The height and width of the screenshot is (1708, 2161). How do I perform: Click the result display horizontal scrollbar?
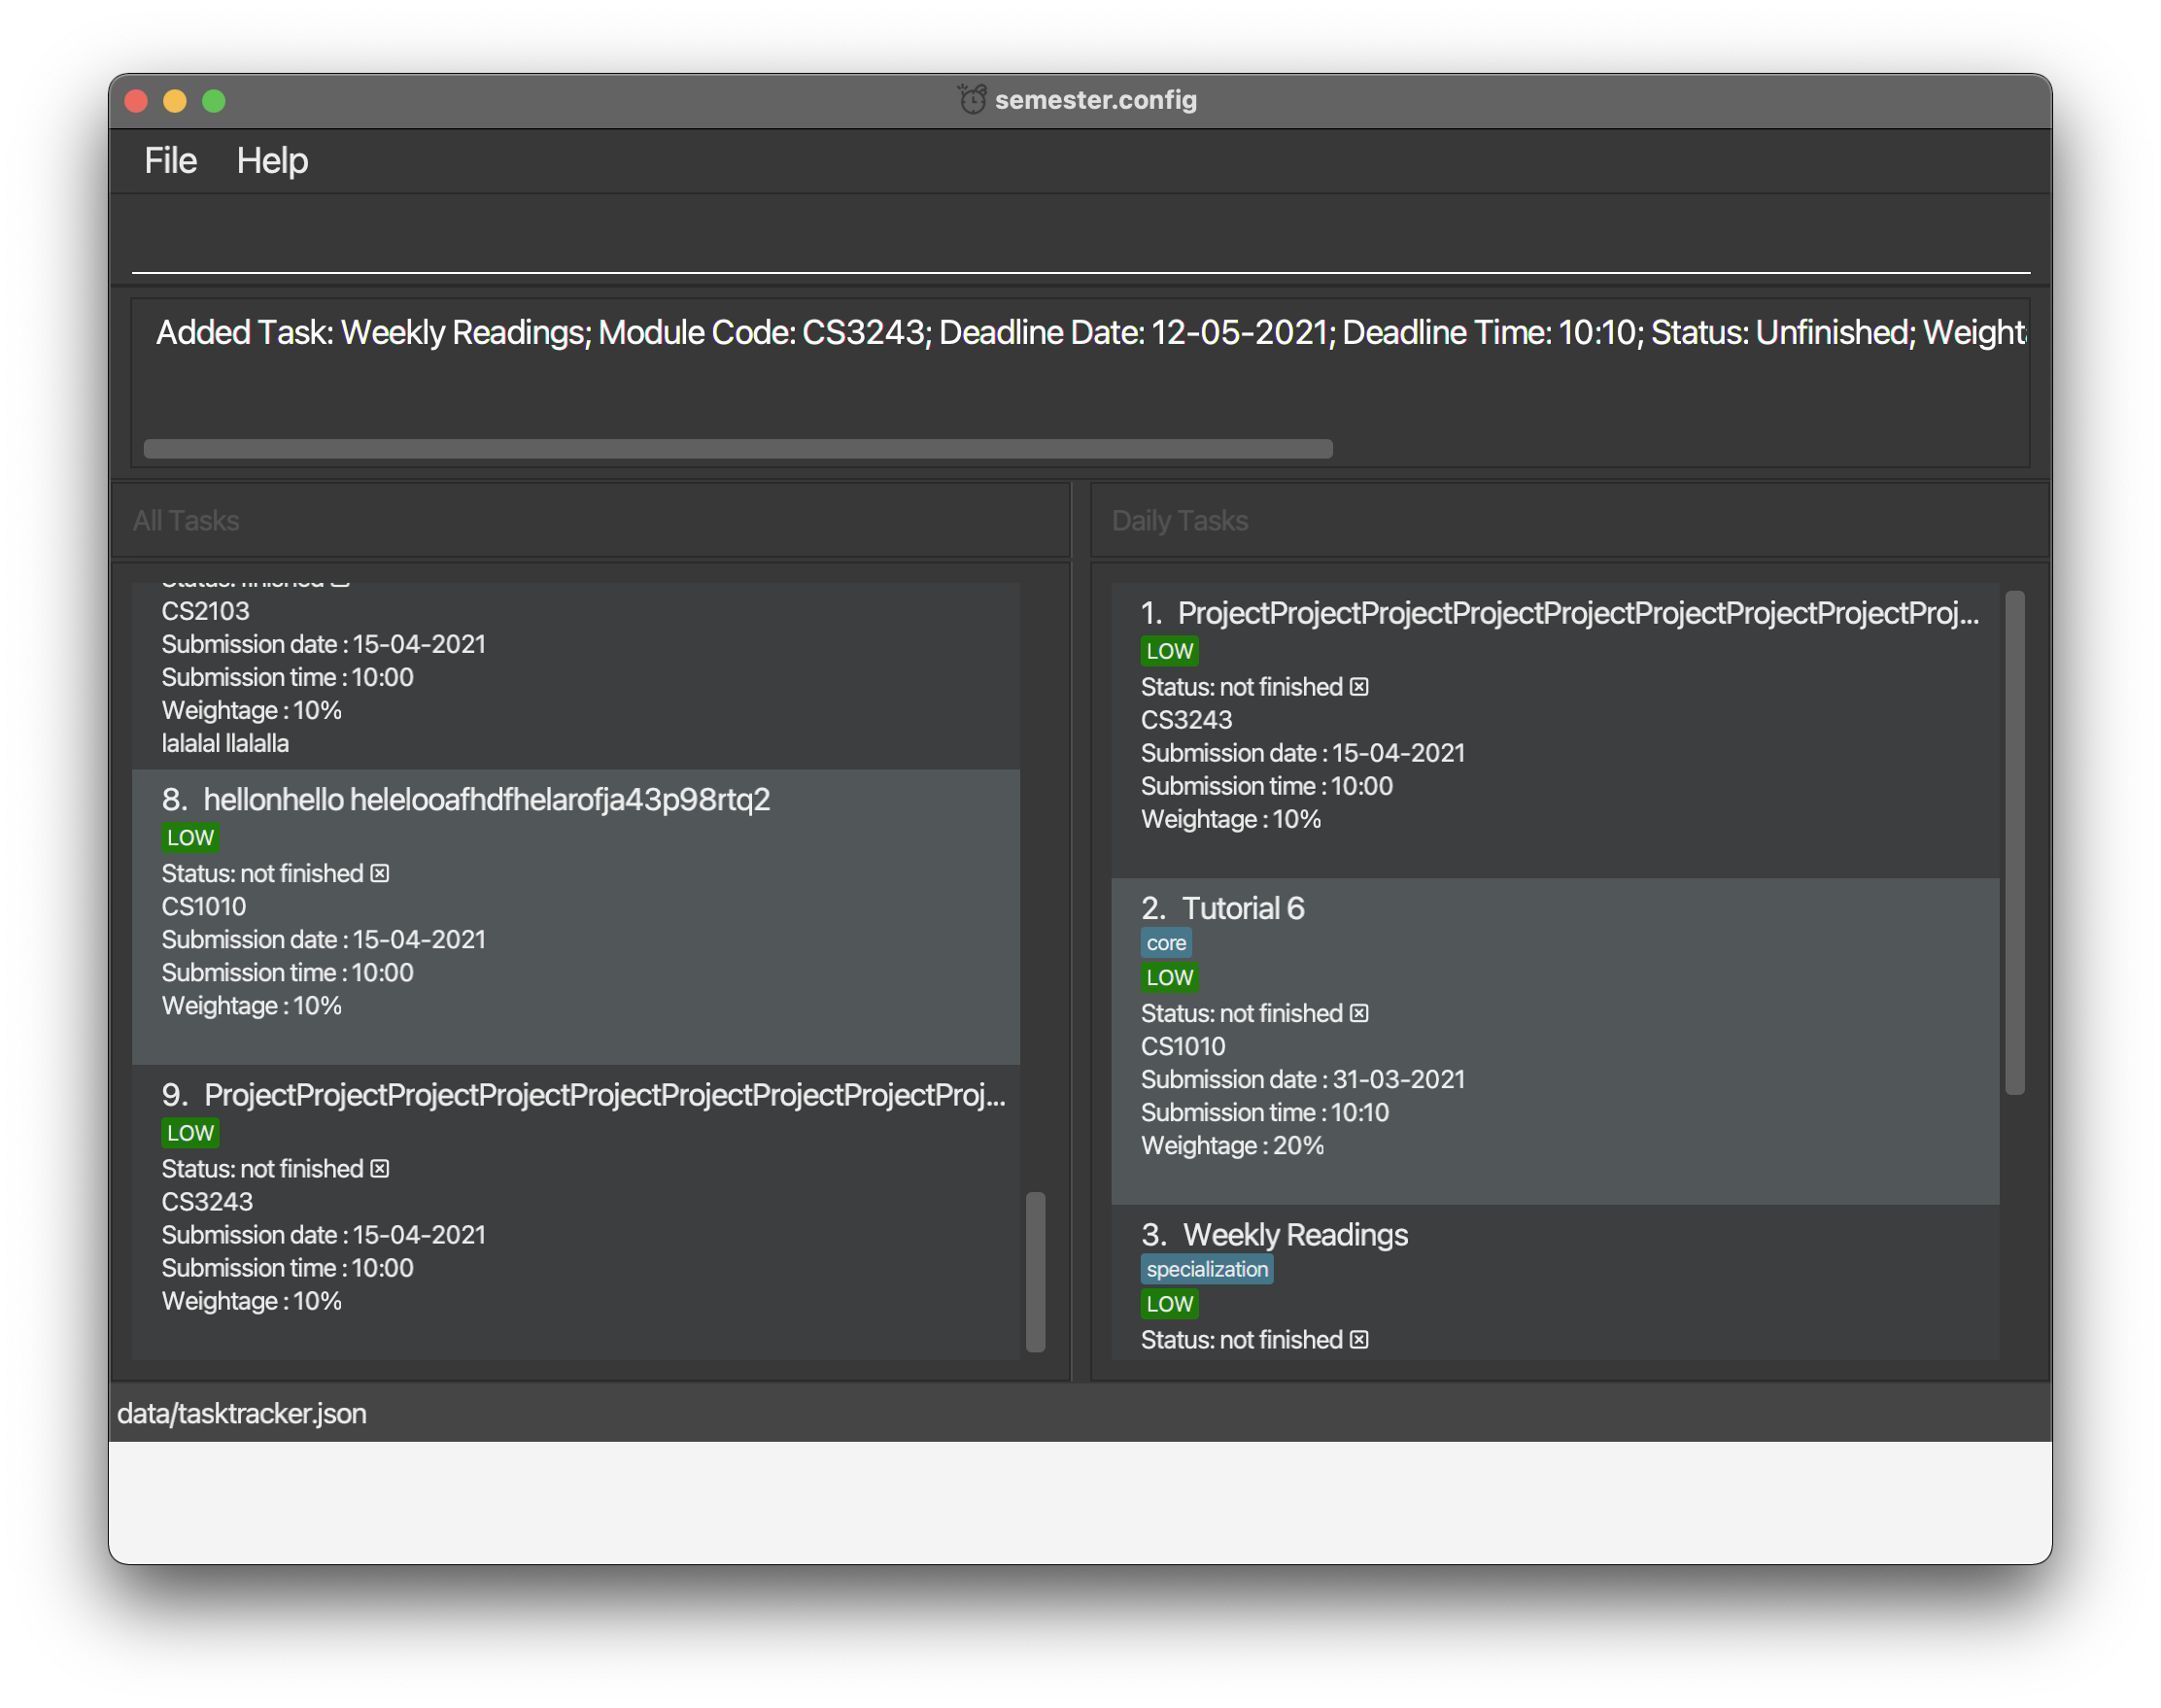tap(738, 449)
